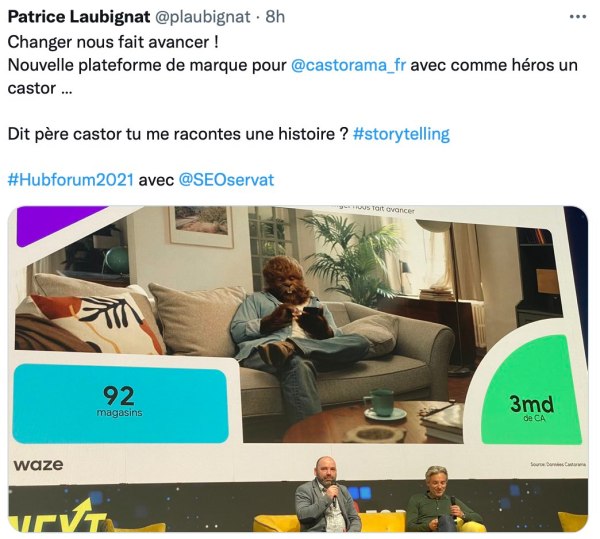Click the @plaubignat handle

[202, 17]
